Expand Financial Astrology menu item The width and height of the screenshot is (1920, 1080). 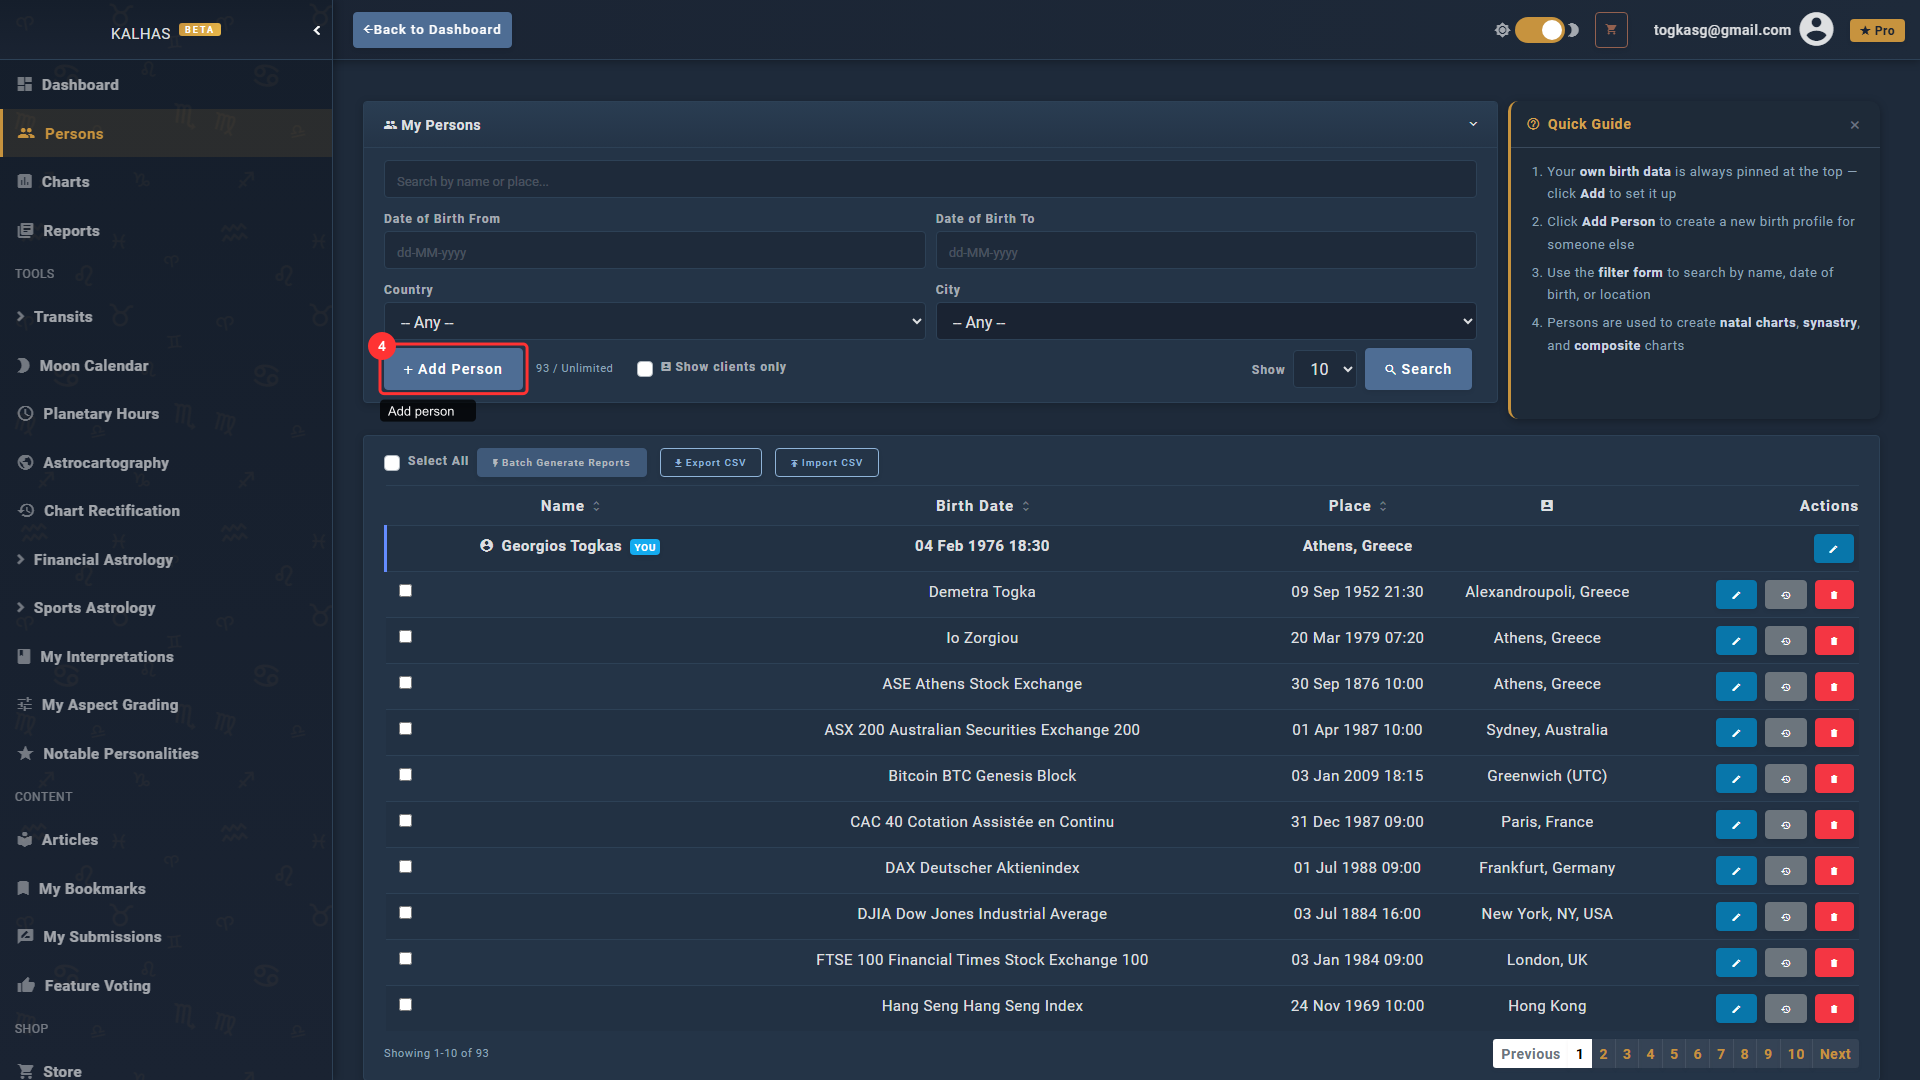tap(103, 560)
